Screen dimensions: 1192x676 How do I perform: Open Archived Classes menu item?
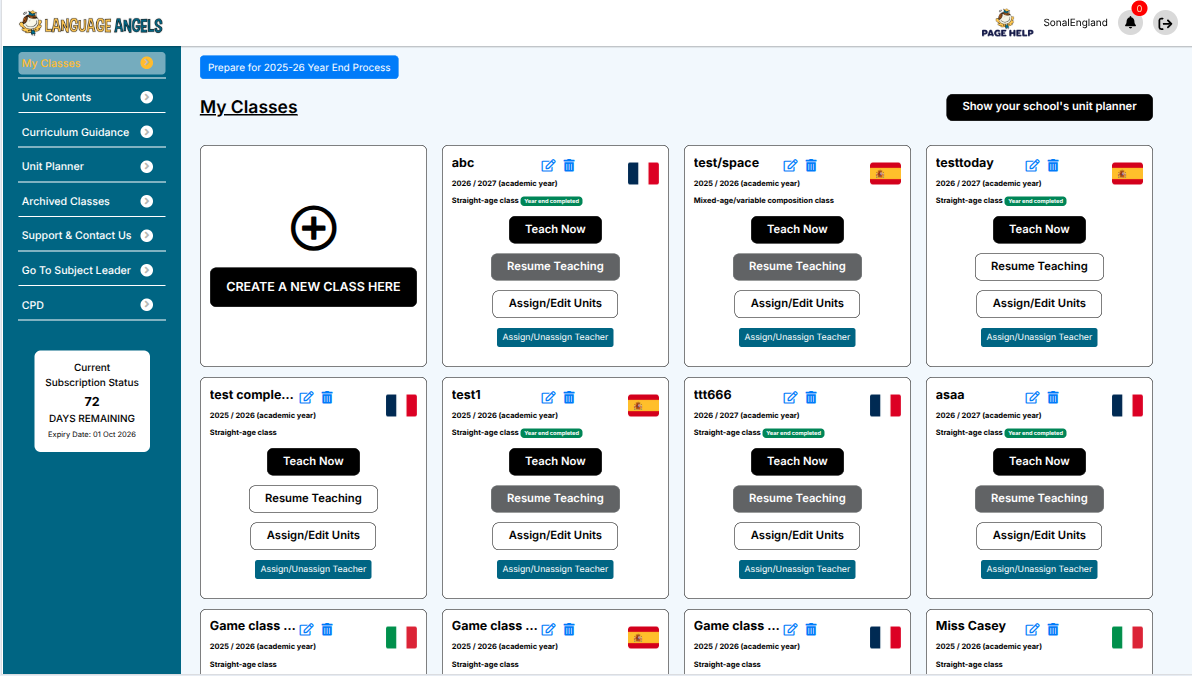click(92, 202)
